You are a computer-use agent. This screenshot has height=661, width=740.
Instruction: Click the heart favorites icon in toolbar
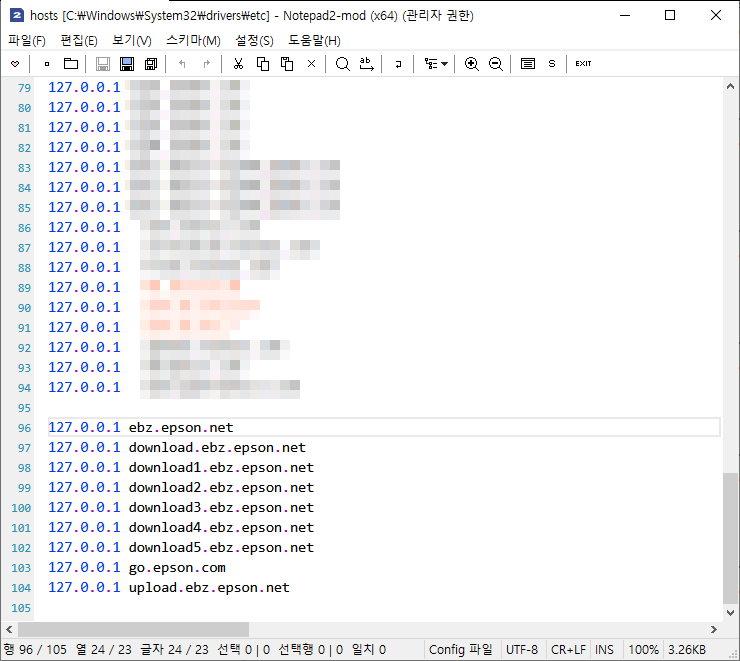pos(15,64)
